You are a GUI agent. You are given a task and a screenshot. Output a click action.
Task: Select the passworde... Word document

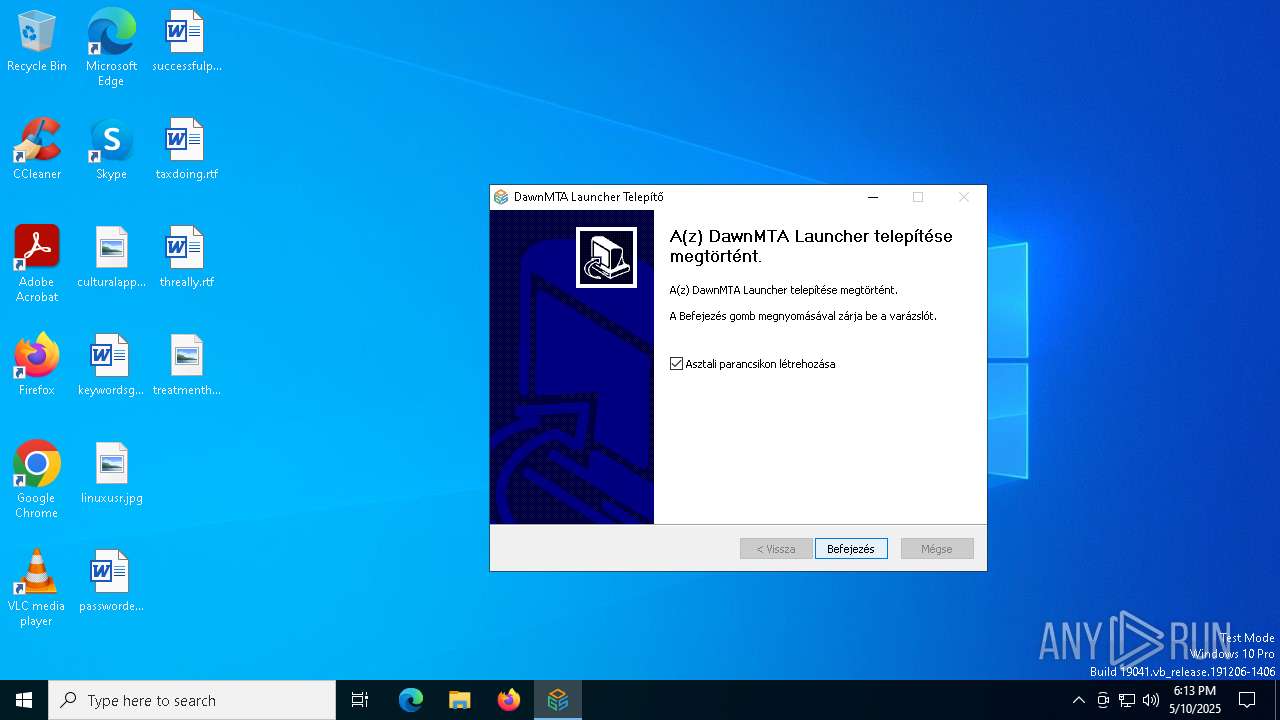point(111,582)
